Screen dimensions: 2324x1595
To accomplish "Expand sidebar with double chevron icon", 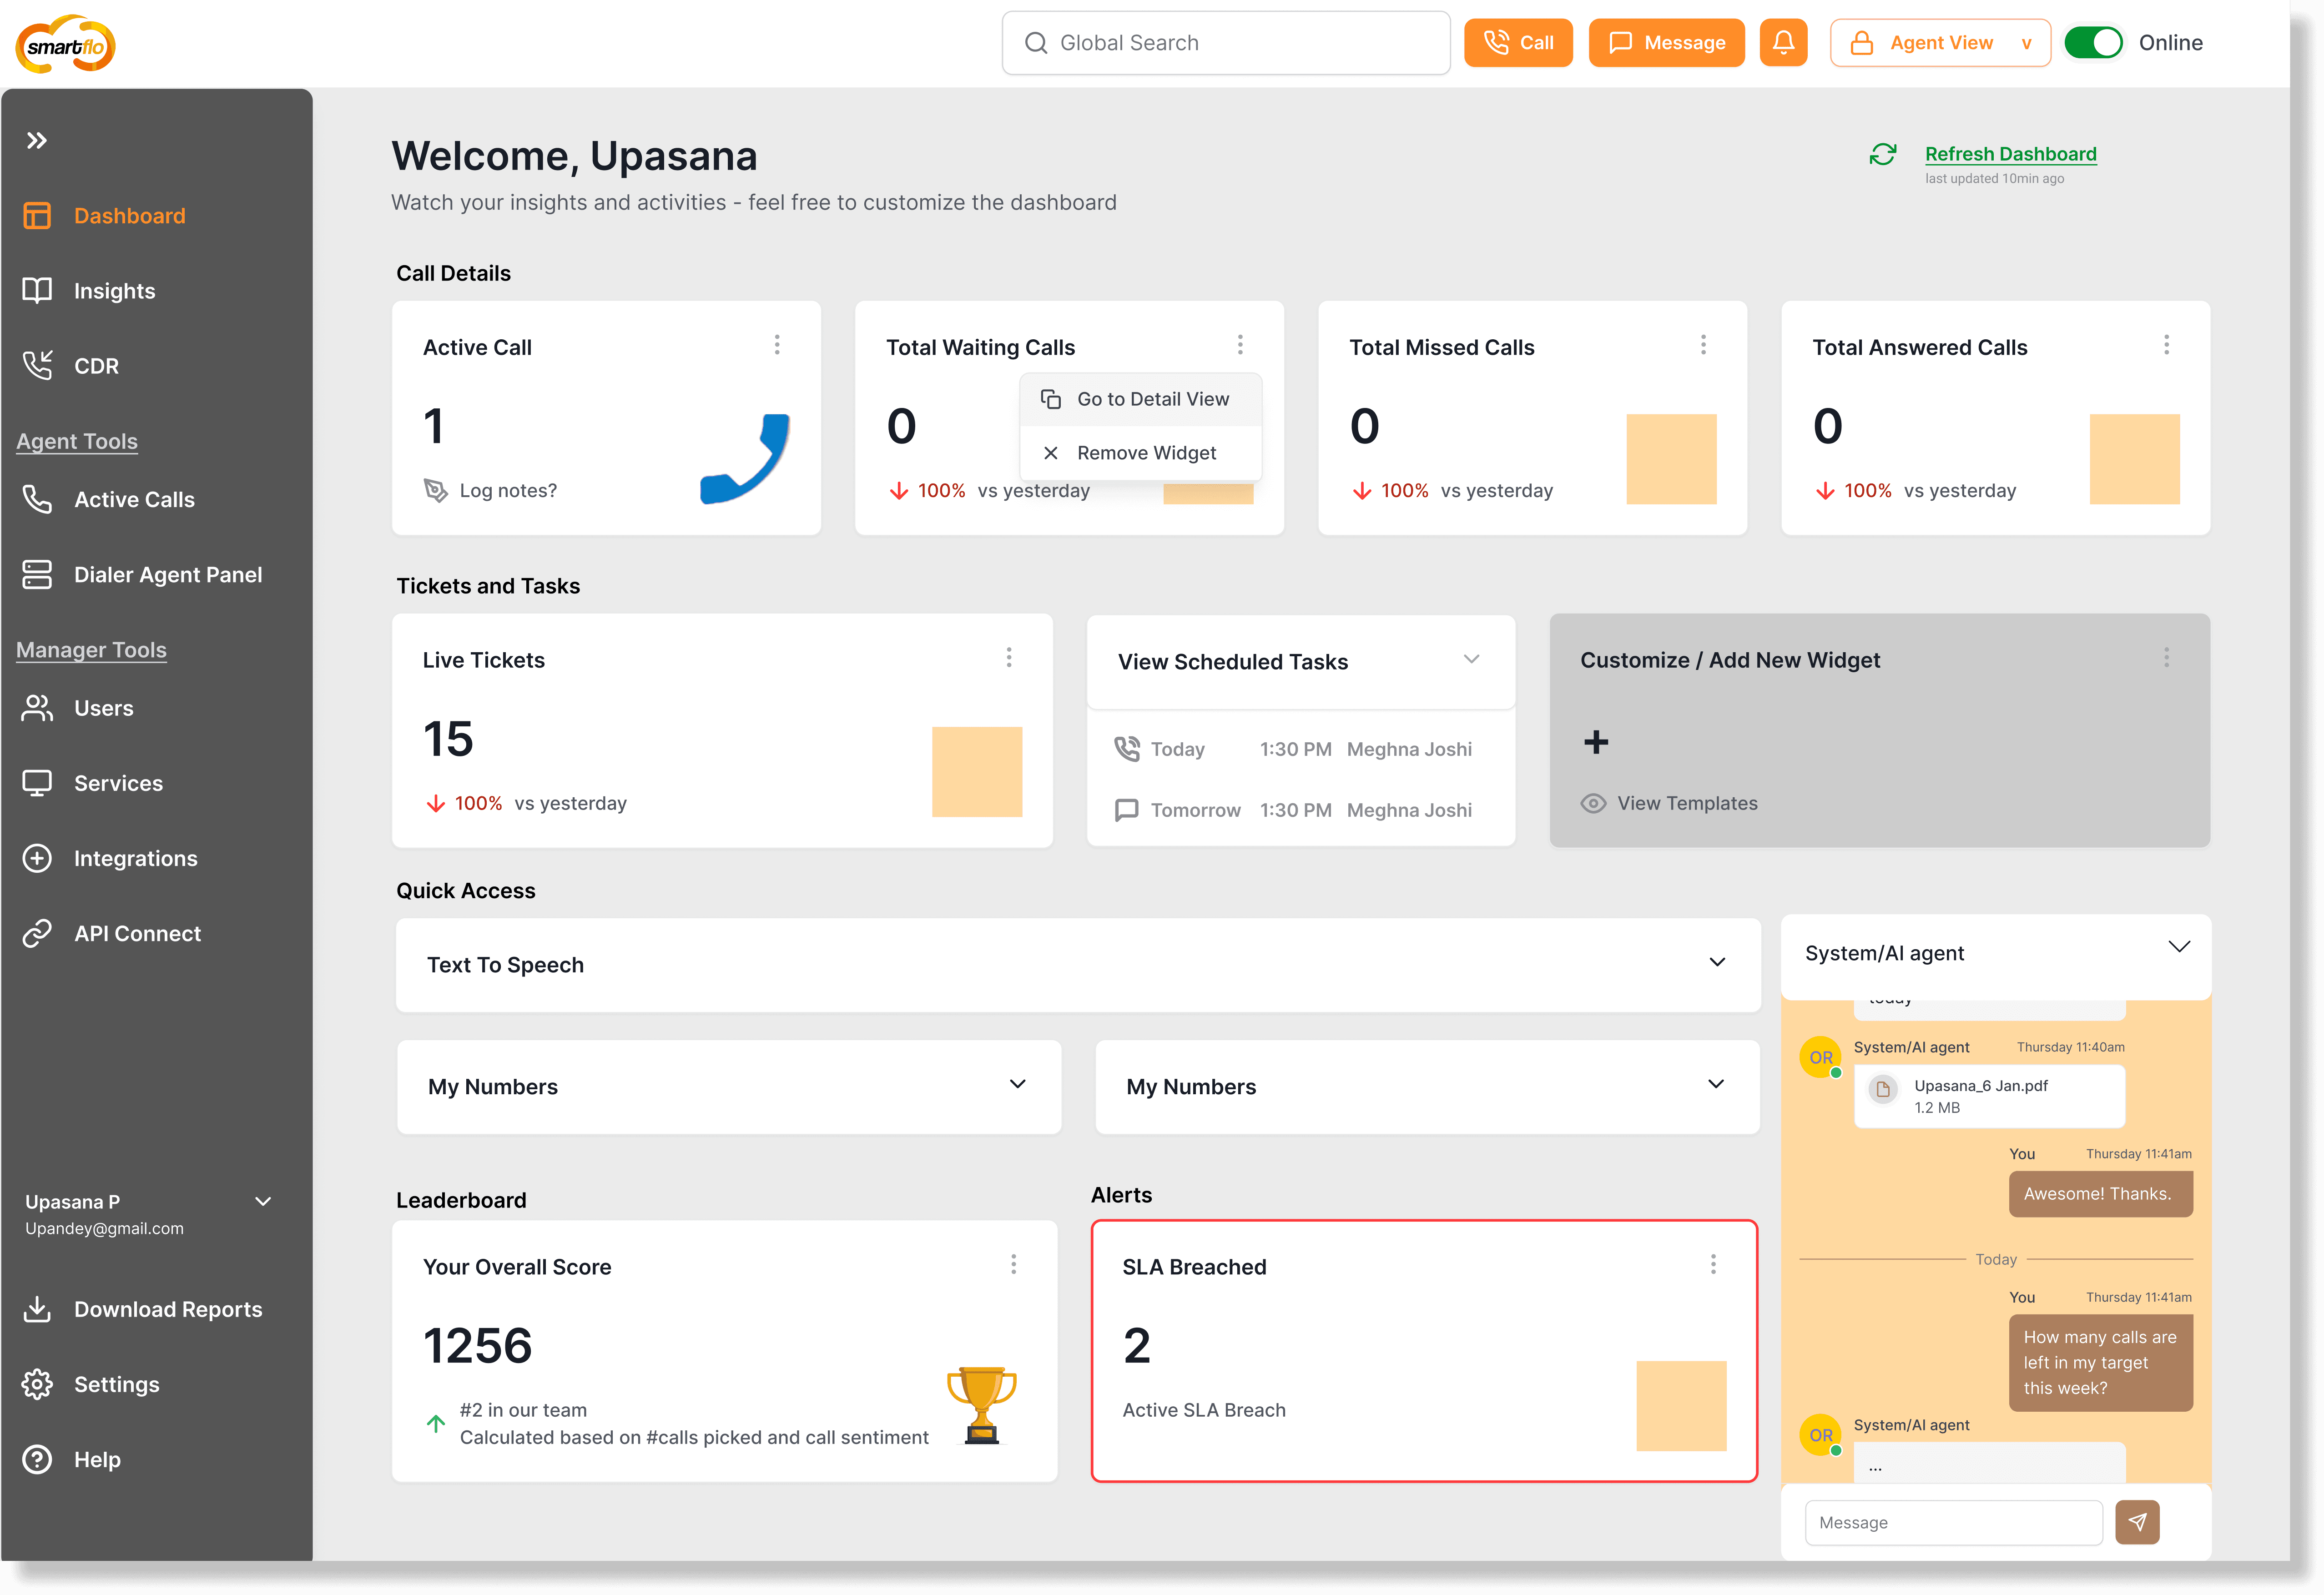I will pyautogui.click(x=37, y=141).
